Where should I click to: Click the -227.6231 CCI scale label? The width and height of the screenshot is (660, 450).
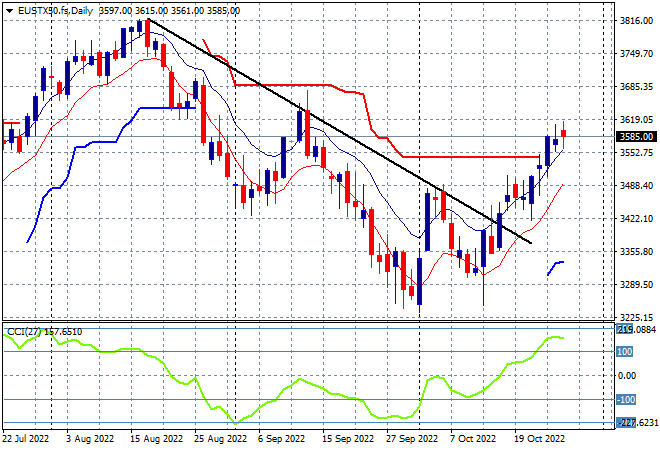click(x=636, y=423)
